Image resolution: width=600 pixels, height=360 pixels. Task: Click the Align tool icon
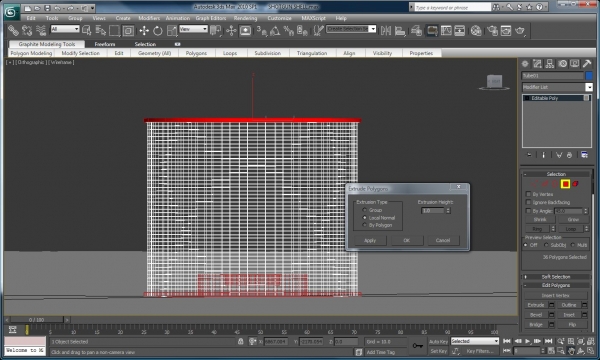[400, 30]
